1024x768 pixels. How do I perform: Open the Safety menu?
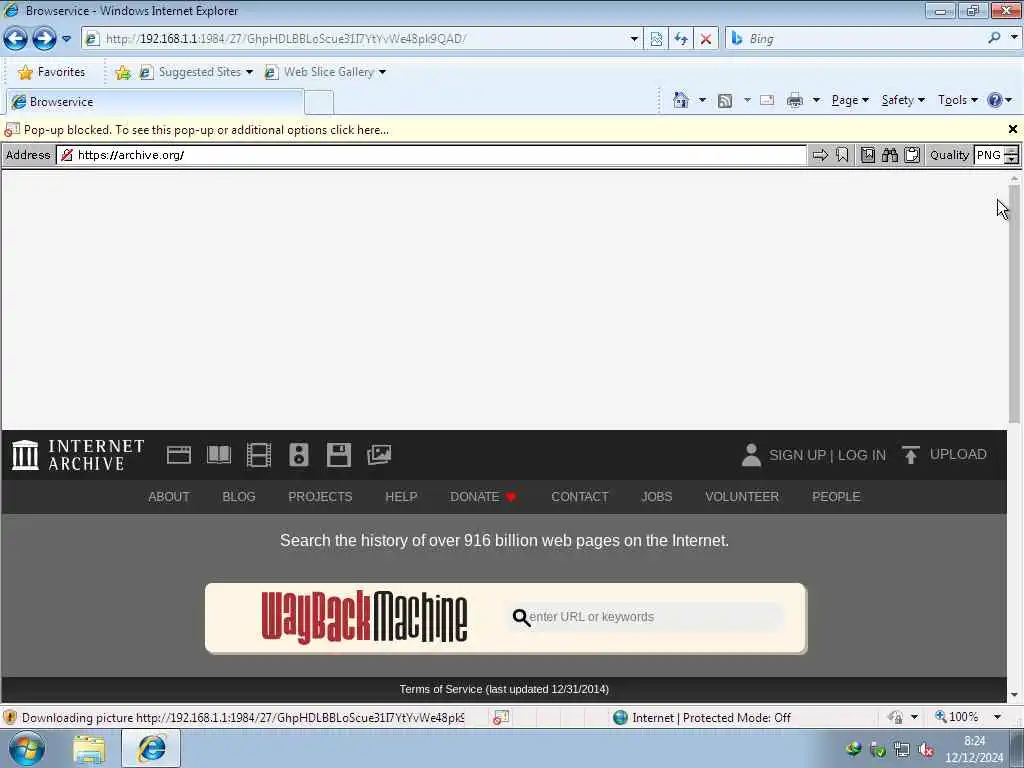(x=903, y=100)
